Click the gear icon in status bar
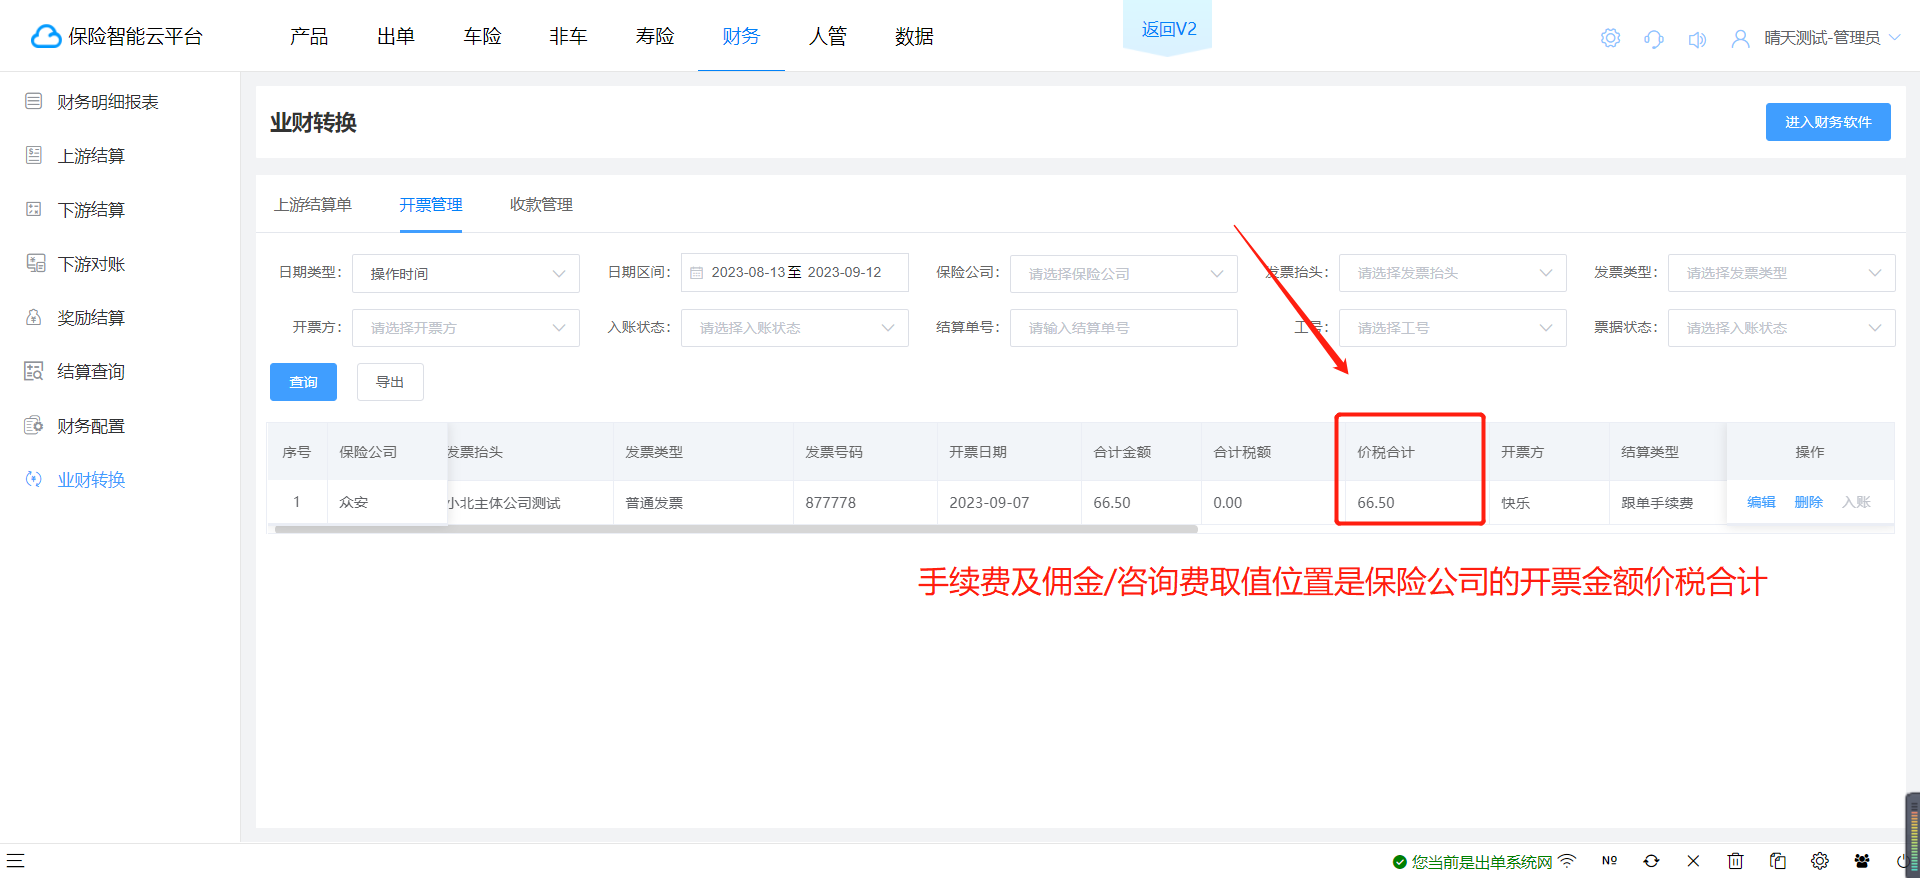 (x=1819, y=860)
